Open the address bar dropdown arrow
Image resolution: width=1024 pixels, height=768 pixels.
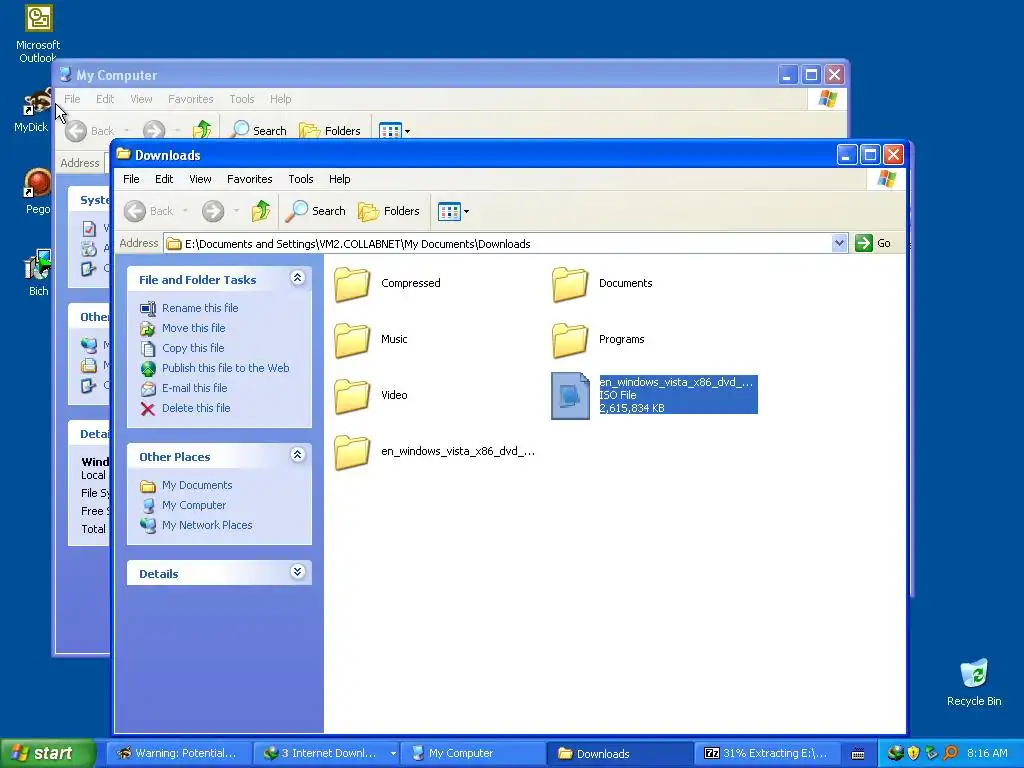point(840,244)
